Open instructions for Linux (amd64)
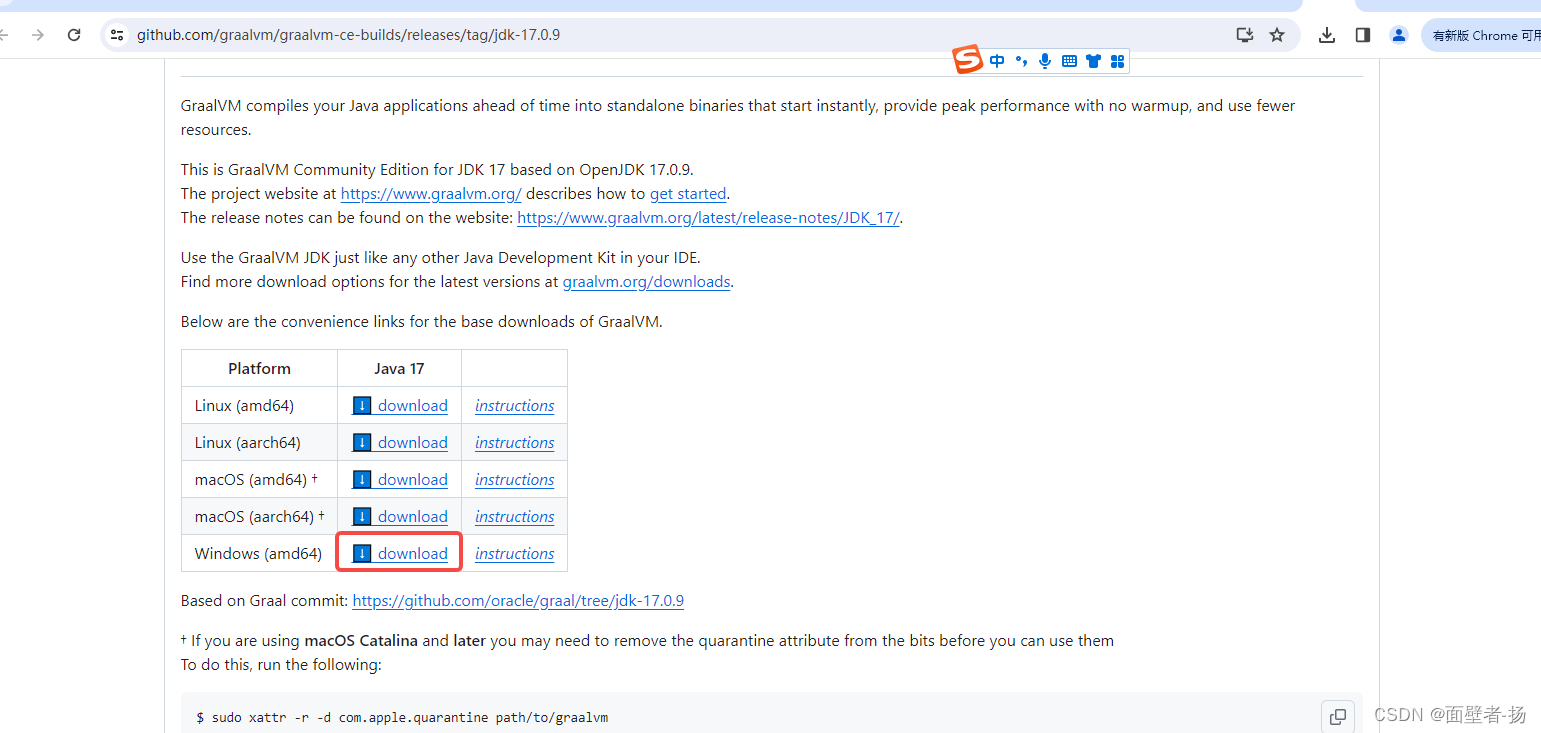This screenshot has height=733, width=1541. click(x=515, y=406)
